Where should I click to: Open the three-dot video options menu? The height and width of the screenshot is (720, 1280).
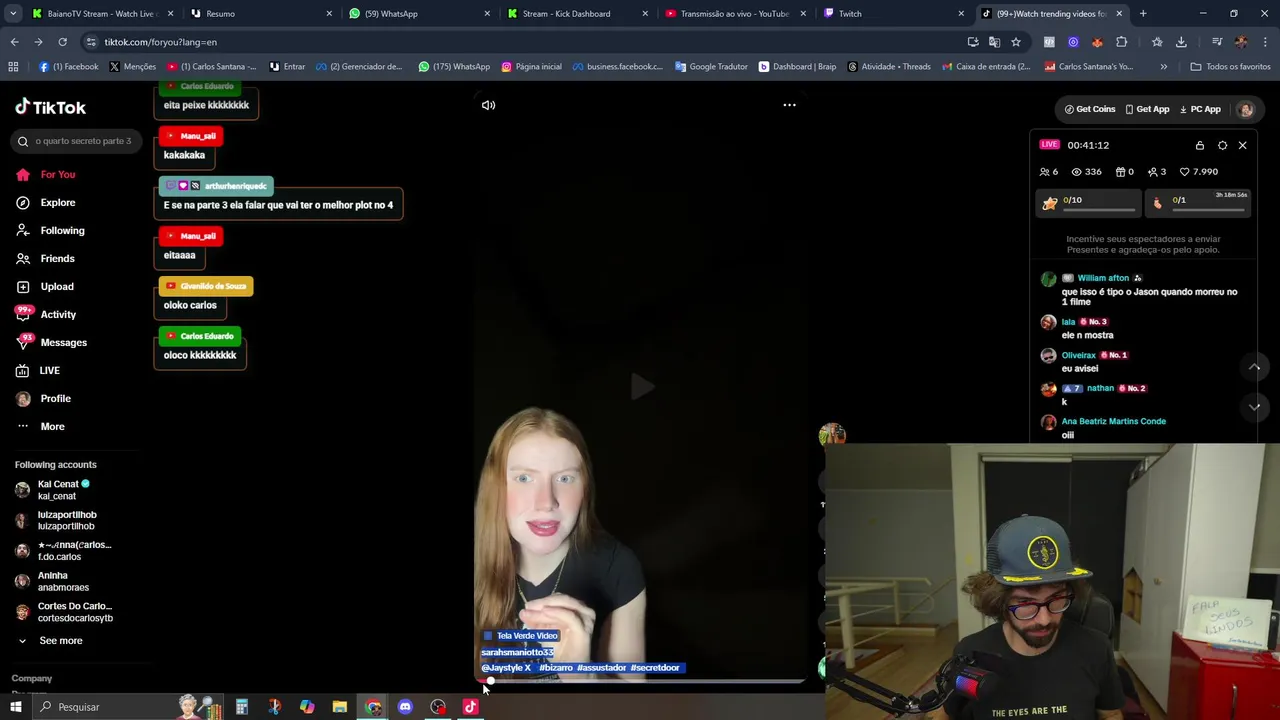(789, 105)
